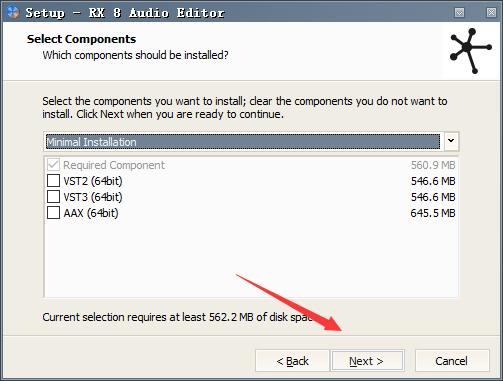Click the Setup - RX 8 Audio Editor title
The height and width of the screenshot is (381, 503).
[125, 13]
